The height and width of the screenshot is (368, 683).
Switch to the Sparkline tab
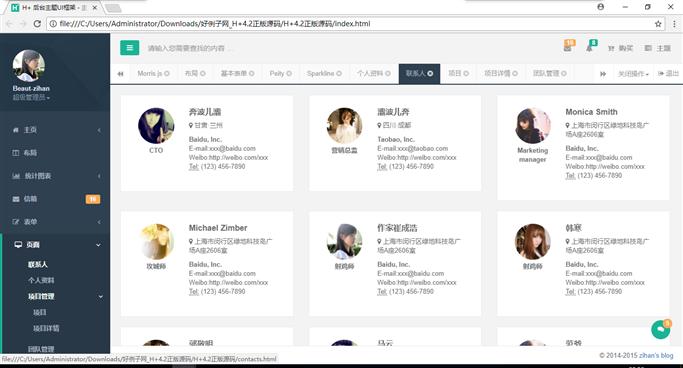(x=320, y=74)
